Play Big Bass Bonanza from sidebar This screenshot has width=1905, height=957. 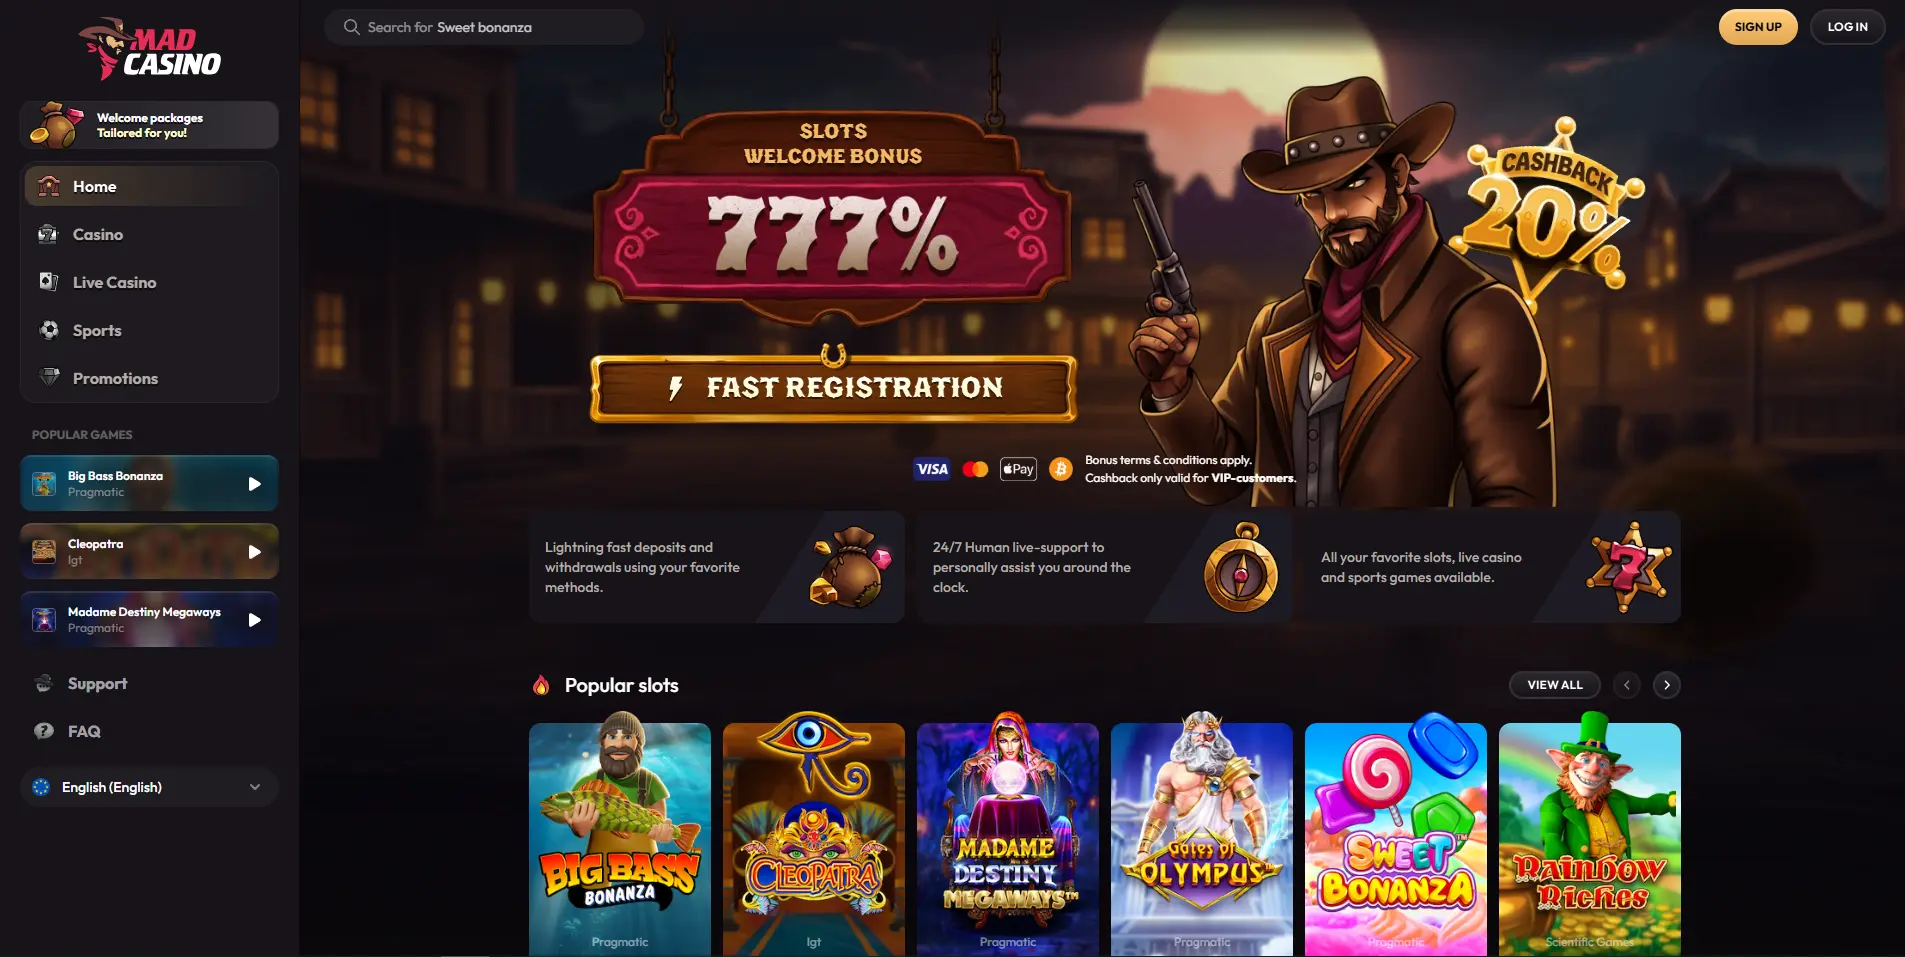pyautogui.click(x=149, y=484)
